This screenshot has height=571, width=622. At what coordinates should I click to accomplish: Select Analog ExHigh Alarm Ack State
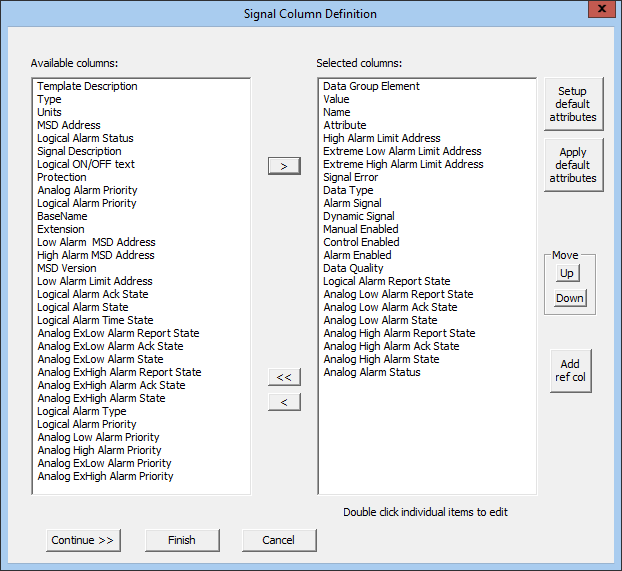tap(111, 385)
